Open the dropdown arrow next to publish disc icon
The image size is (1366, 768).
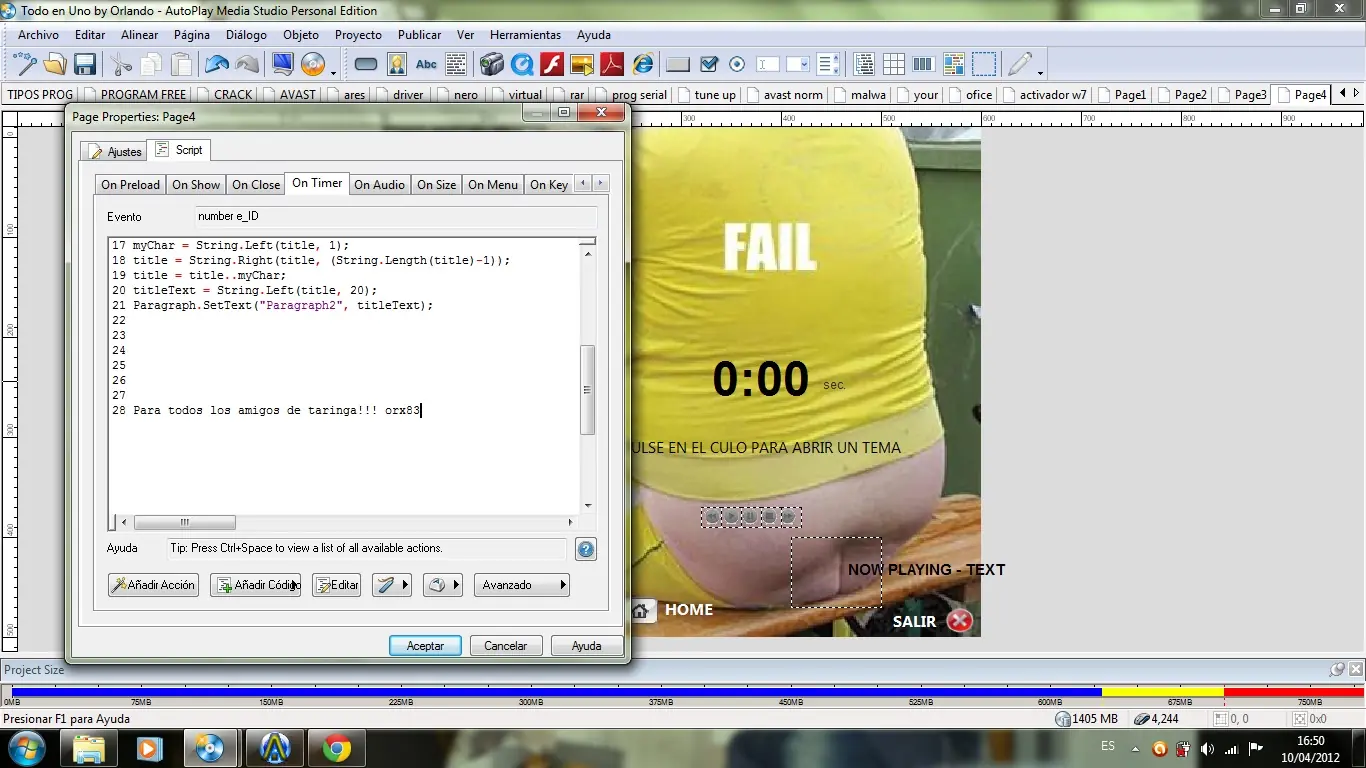click(333, 72)
